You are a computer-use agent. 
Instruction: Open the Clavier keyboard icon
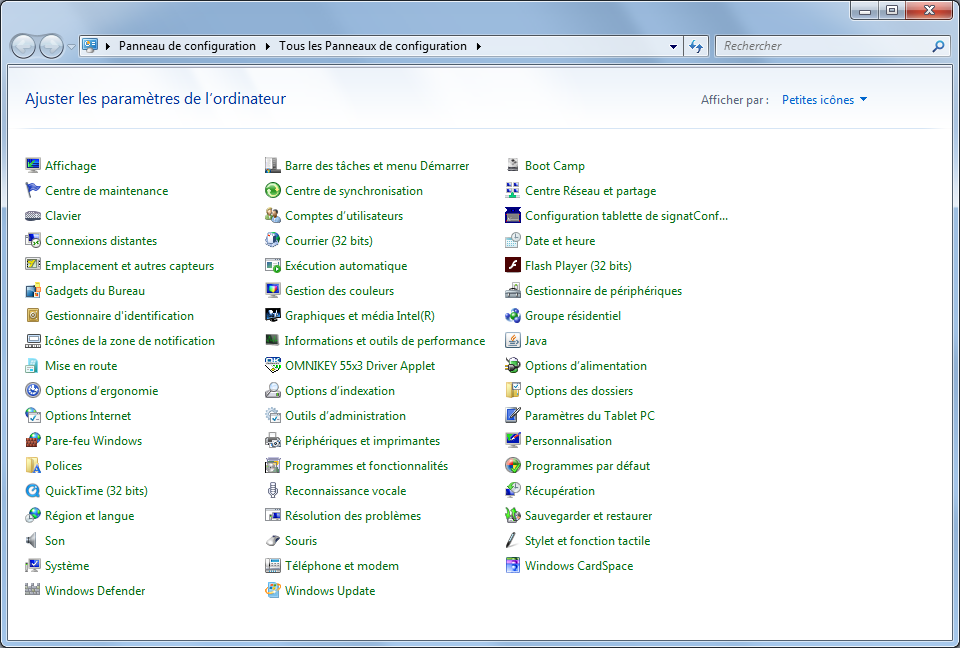[32, 216]
